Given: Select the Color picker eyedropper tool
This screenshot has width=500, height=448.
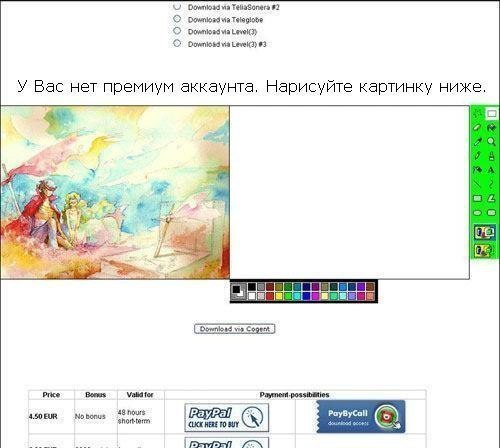Looking at the screenshot, I should (x=478, y=142).
